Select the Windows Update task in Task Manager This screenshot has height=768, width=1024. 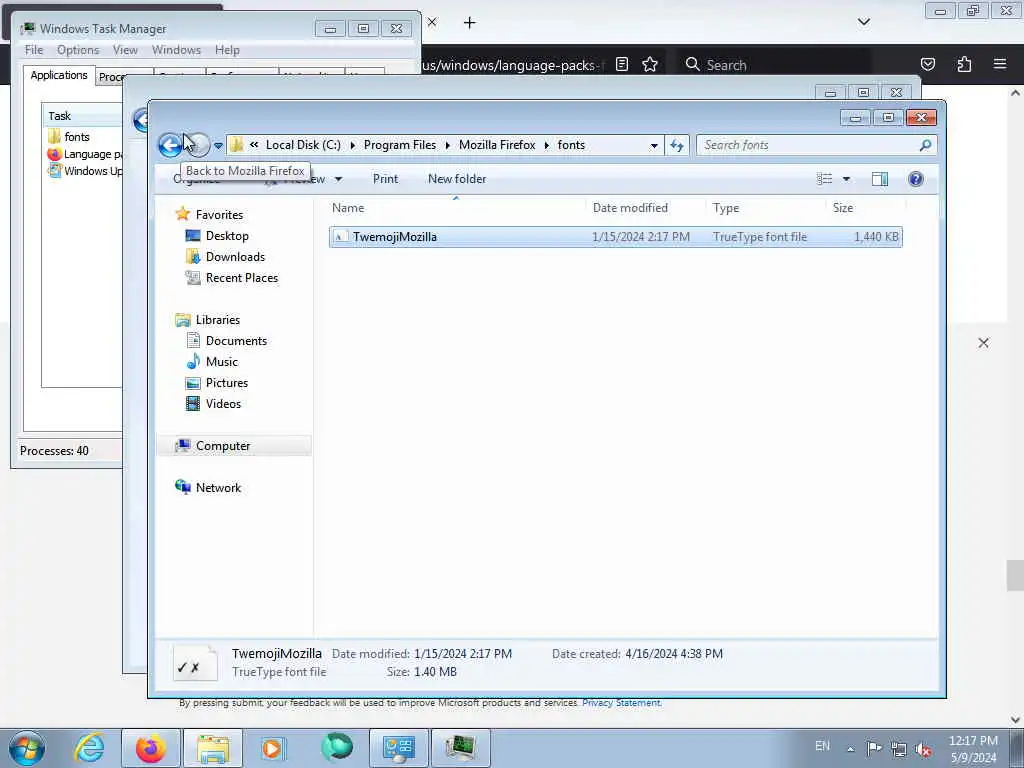tap(84, 171)
